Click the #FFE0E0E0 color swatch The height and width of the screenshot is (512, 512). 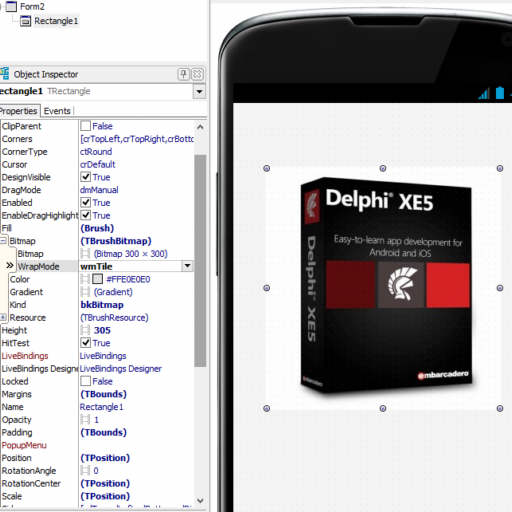coord(97,279)
